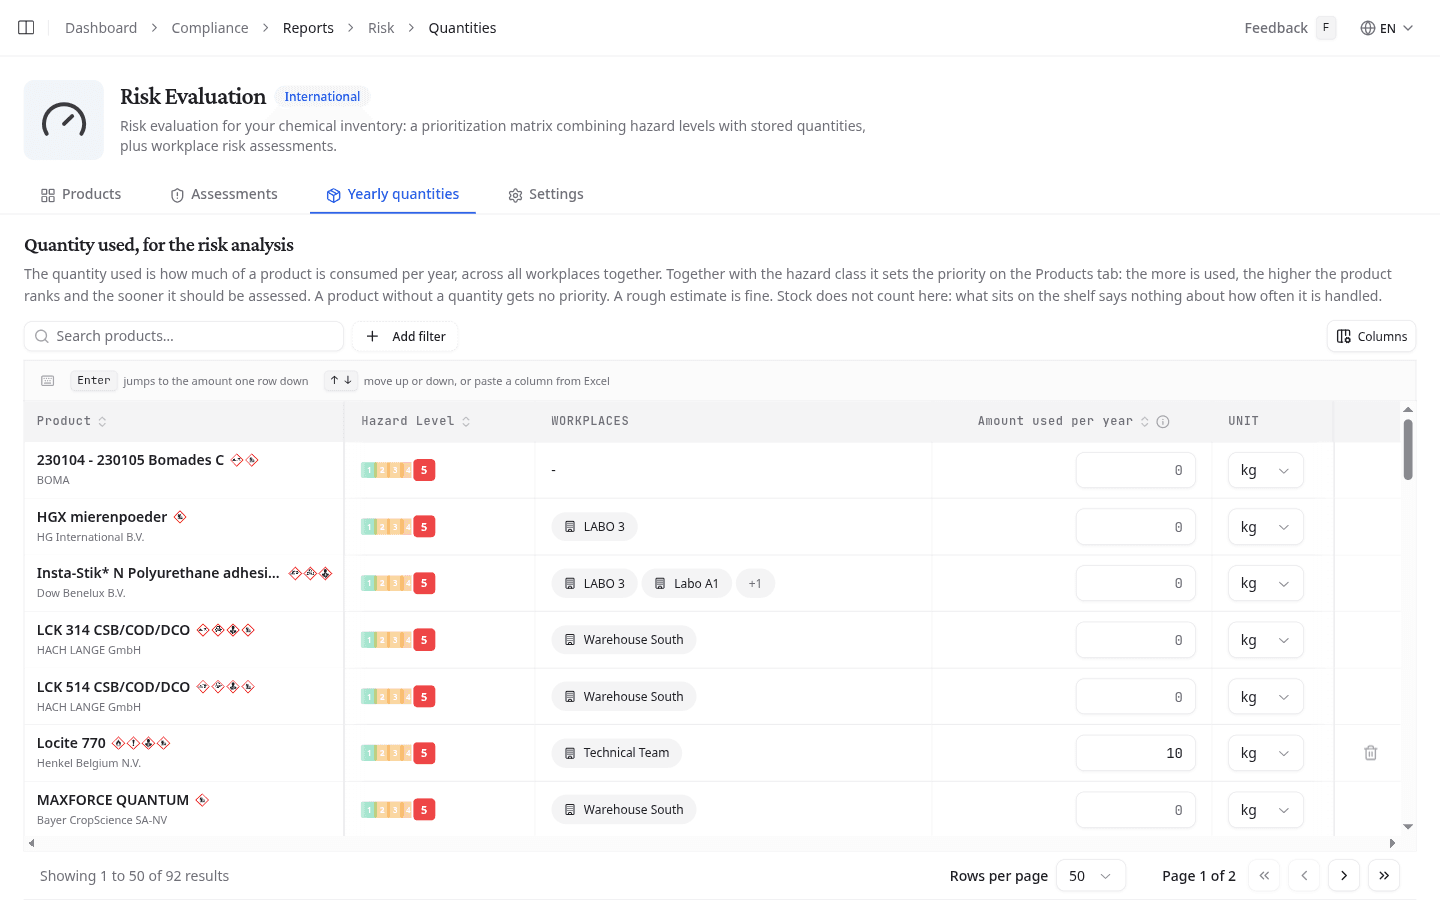The height and width of the screenshot is (900, 1440).
Task: Open the Reports breadcrumb
Action: (x=308, y=28)
